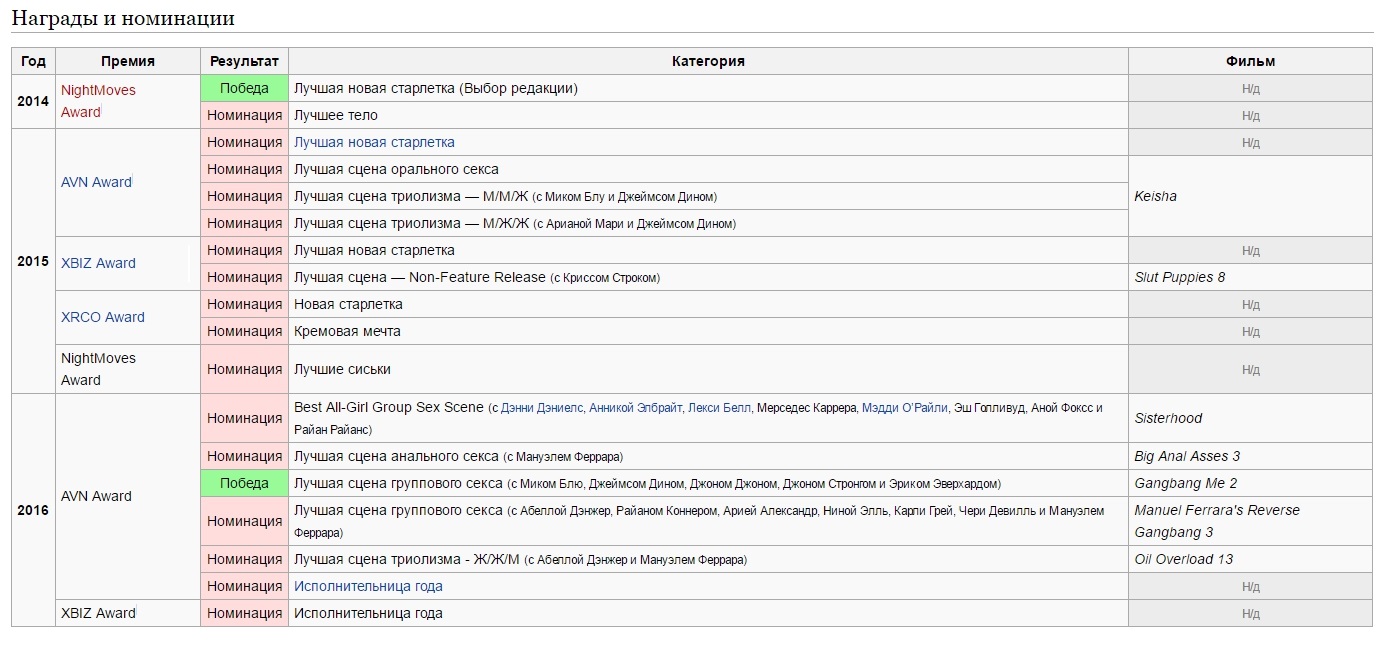The width and height of the screenshot is (1385, 648).
Task: Click 'Manuel Ferrara's Reverse Gangbang 3' film cell
Action: 1250,521
